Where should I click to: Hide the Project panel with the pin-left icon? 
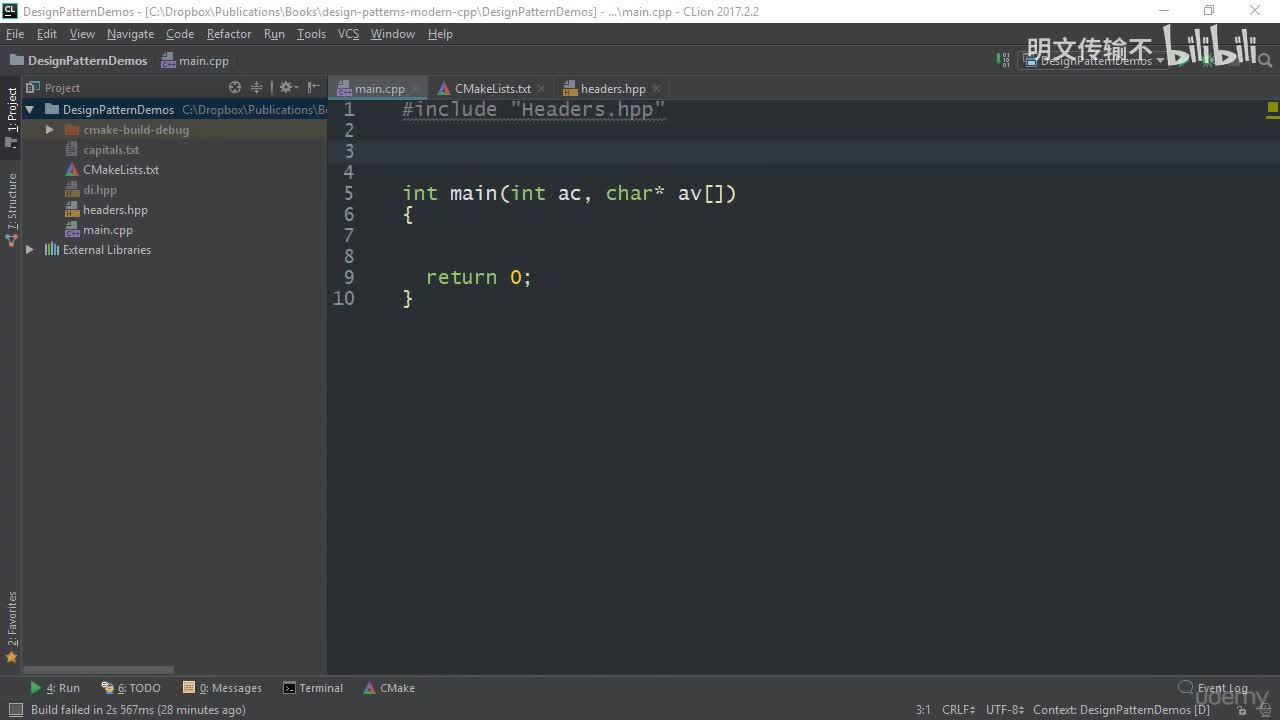coord(313,88)
